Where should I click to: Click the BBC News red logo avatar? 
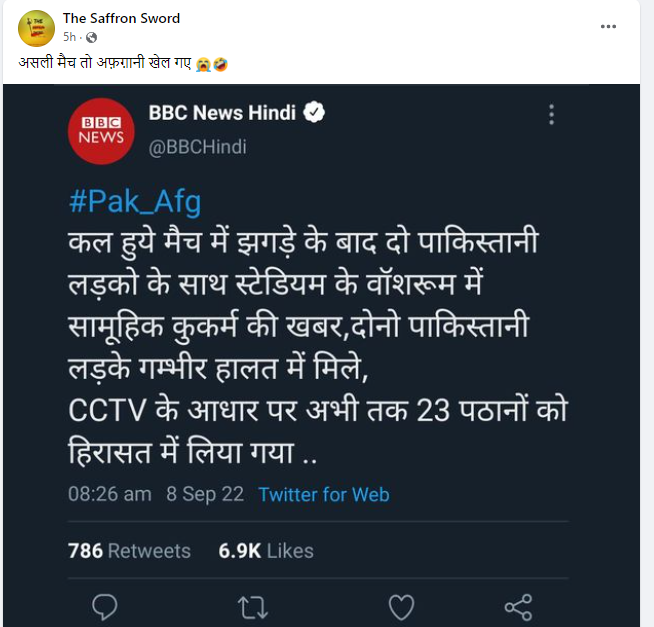[x=100, y=131]
